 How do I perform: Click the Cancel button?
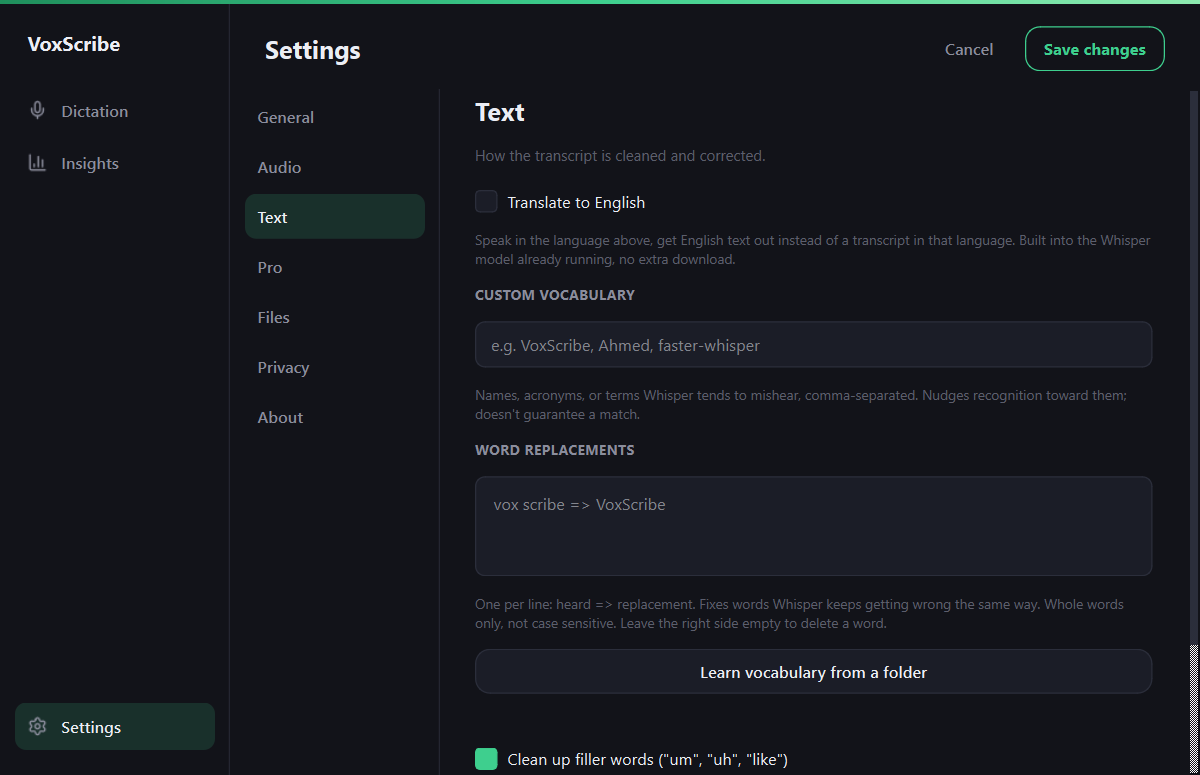tap(969, 49)
